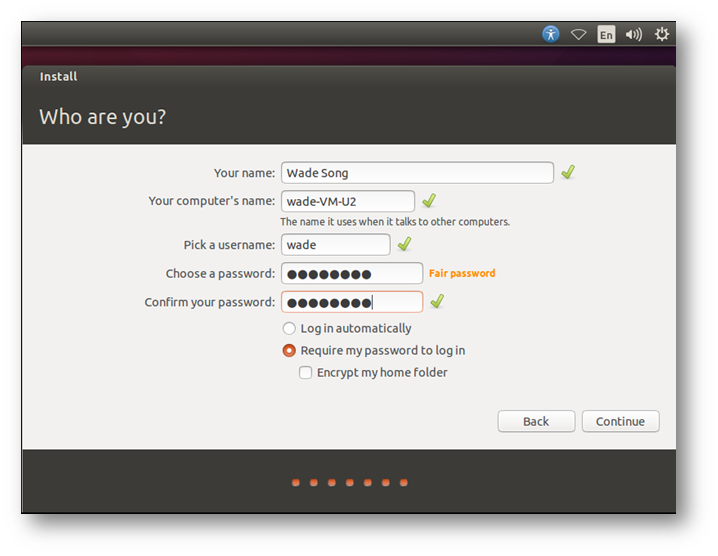The width and height of the screenshot is (718, 556).
Task: Open the system gear menu
Action: click(x=661, y=34)
